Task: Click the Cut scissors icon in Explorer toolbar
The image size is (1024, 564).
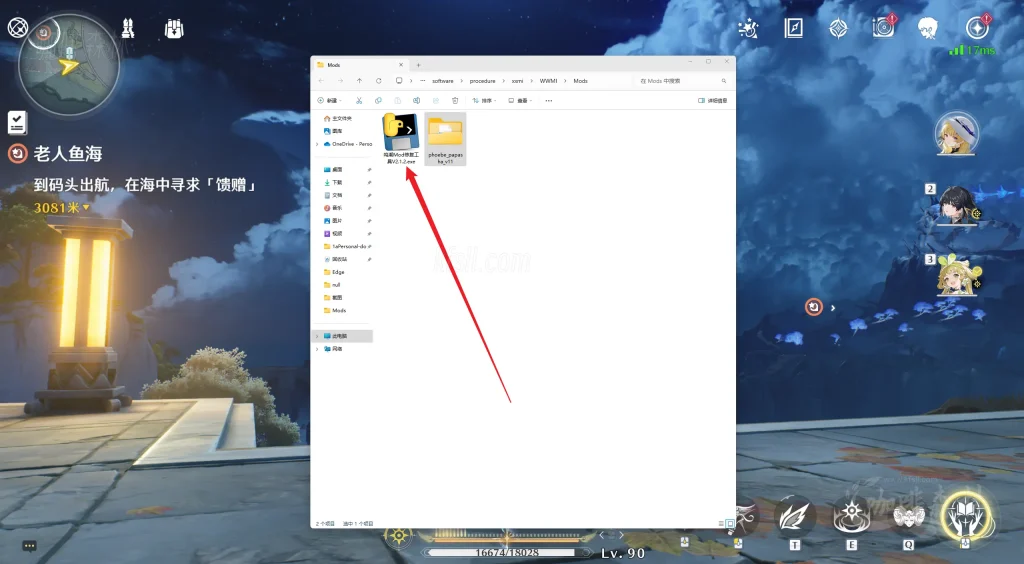Action: tap(359, 101)
